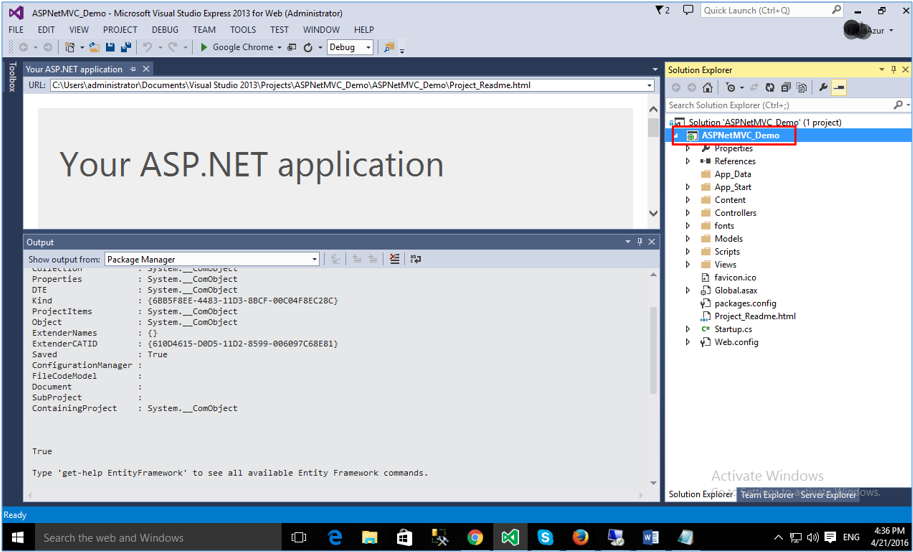Open Google Chrome from the taskbar
Screen dimensions: 913x552
click(475, 537)
